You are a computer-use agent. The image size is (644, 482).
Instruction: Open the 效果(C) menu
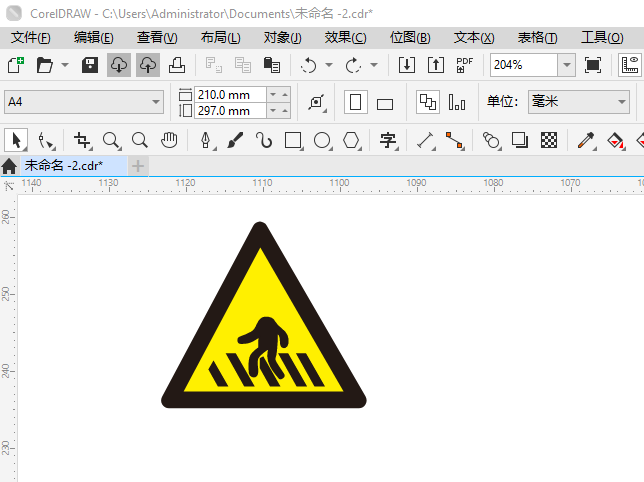pos(345,38)
